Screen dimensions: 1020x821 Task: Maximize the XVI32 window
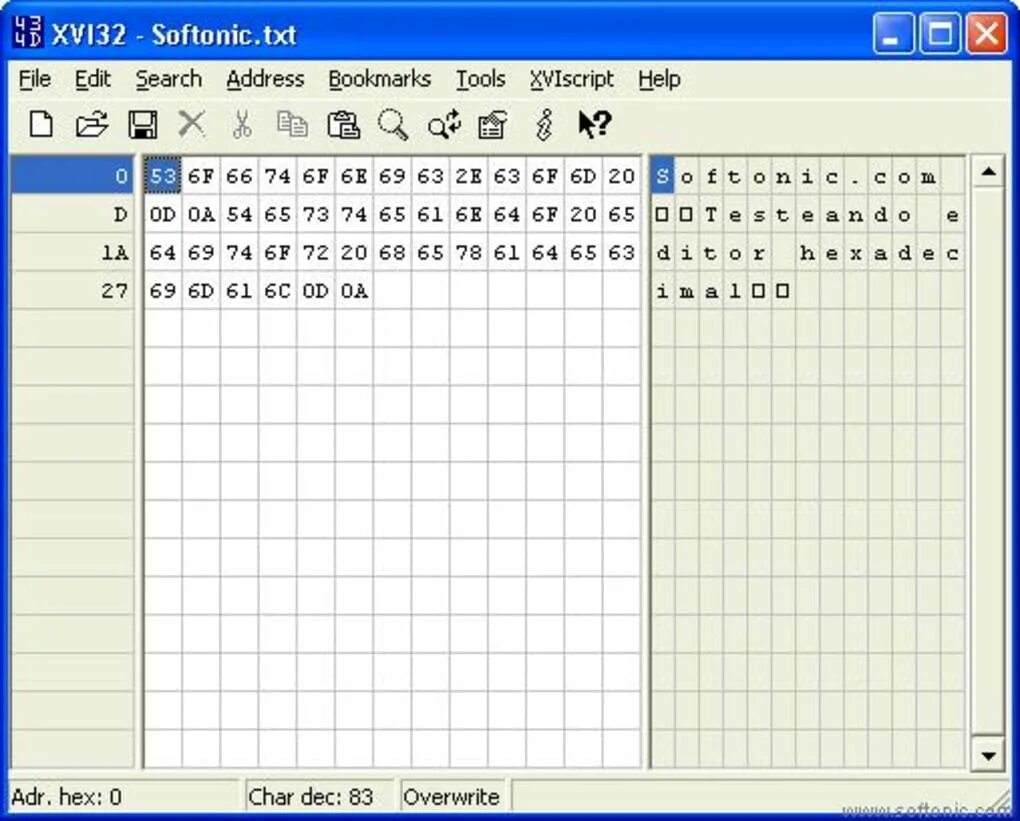pyautogui.click(x=939, y=33)
